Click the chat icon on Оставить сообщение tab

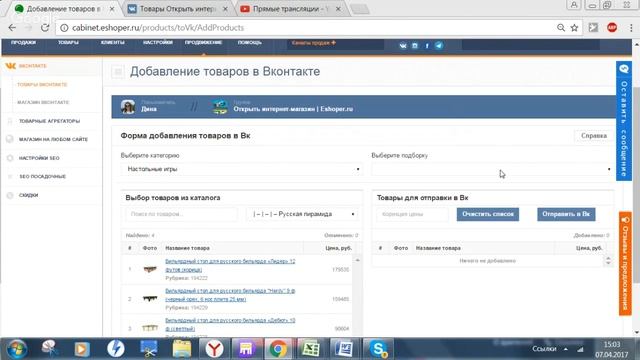pos(624,69)
